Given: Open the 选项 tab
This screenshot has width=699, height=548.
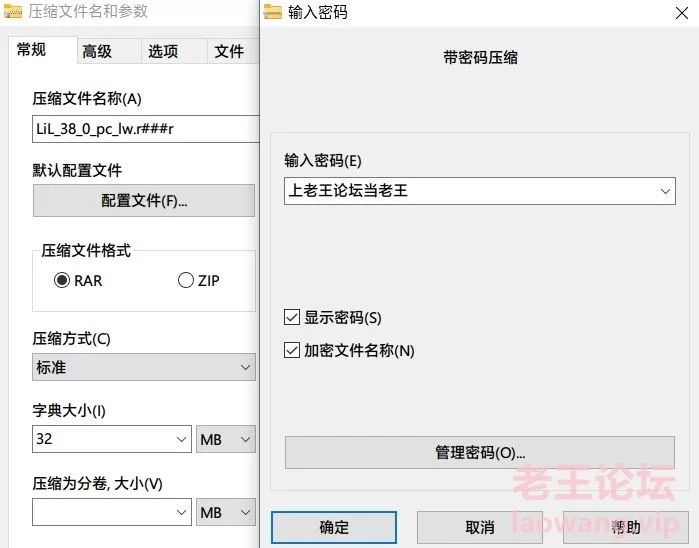Looking at the screenshot, I should coord(174,51).
